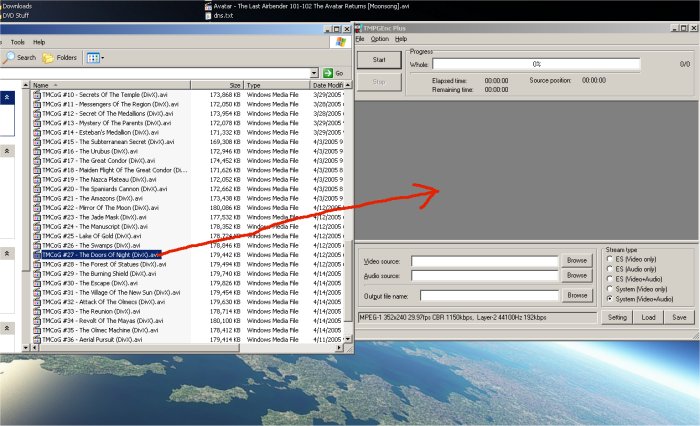Click the Avatar The Last Airbender avi desktop icon
This screenshot has width=700, height=426.
[x=207, y=5]
